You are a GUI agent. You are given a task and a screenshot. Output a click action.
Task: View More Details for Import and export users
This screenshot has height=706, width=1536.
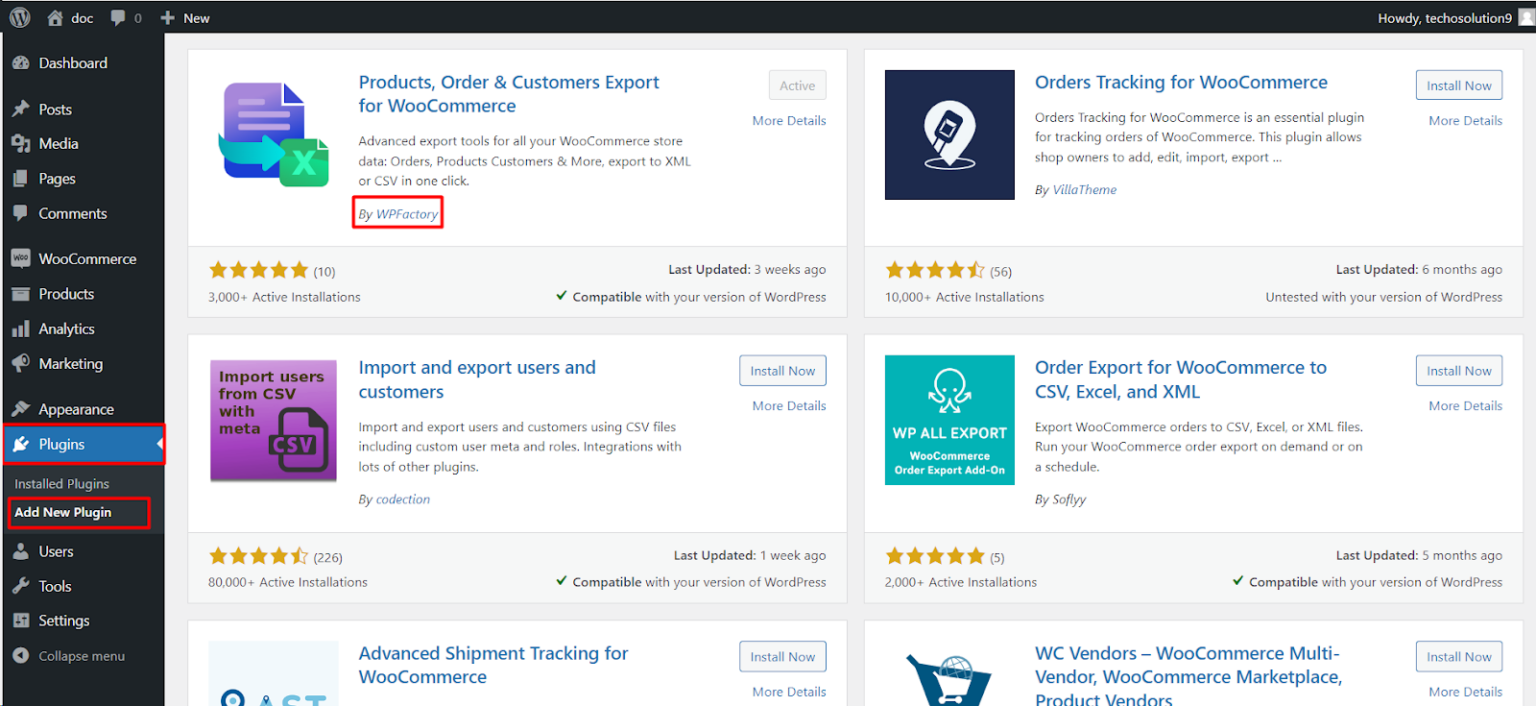point(787,405)
